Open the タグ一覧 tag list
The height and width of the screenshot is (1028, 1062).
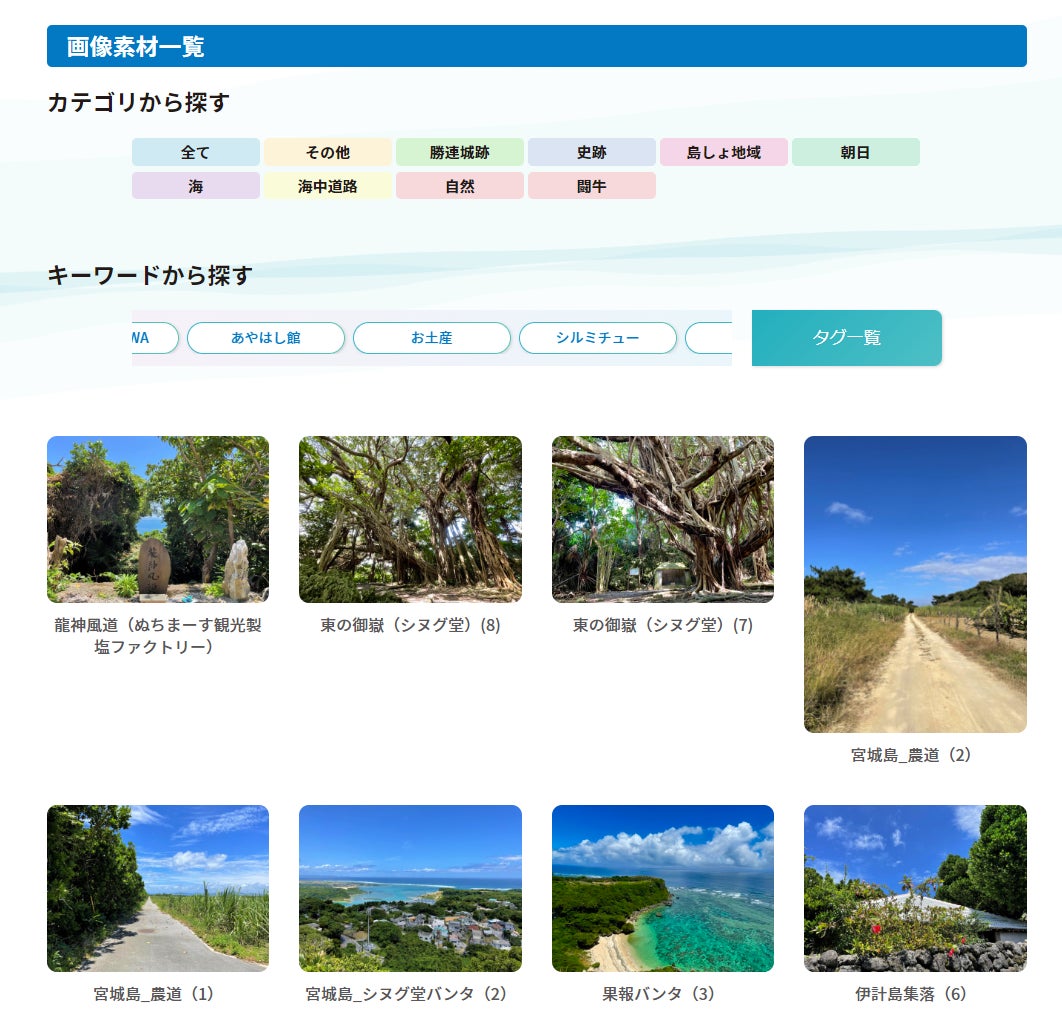tap(846, 338)
